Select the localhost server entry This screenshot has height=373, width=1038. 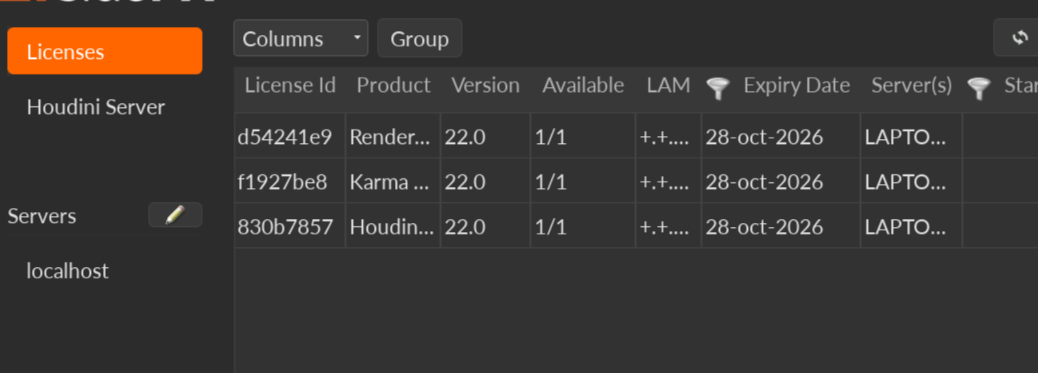tap(68, 271)
